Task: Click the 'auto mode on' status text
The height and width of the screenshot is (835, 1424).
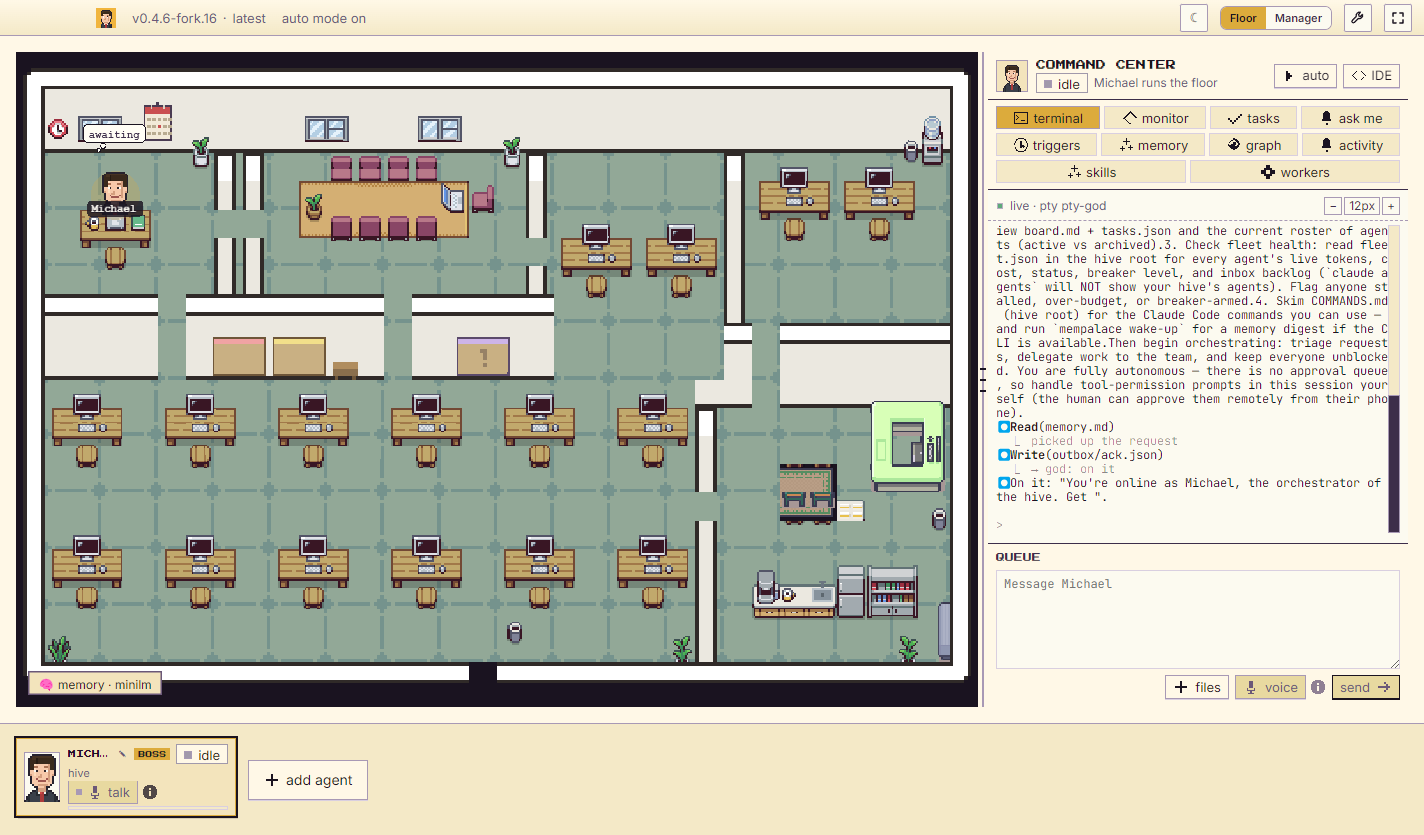Action: [x=324, y=18]
